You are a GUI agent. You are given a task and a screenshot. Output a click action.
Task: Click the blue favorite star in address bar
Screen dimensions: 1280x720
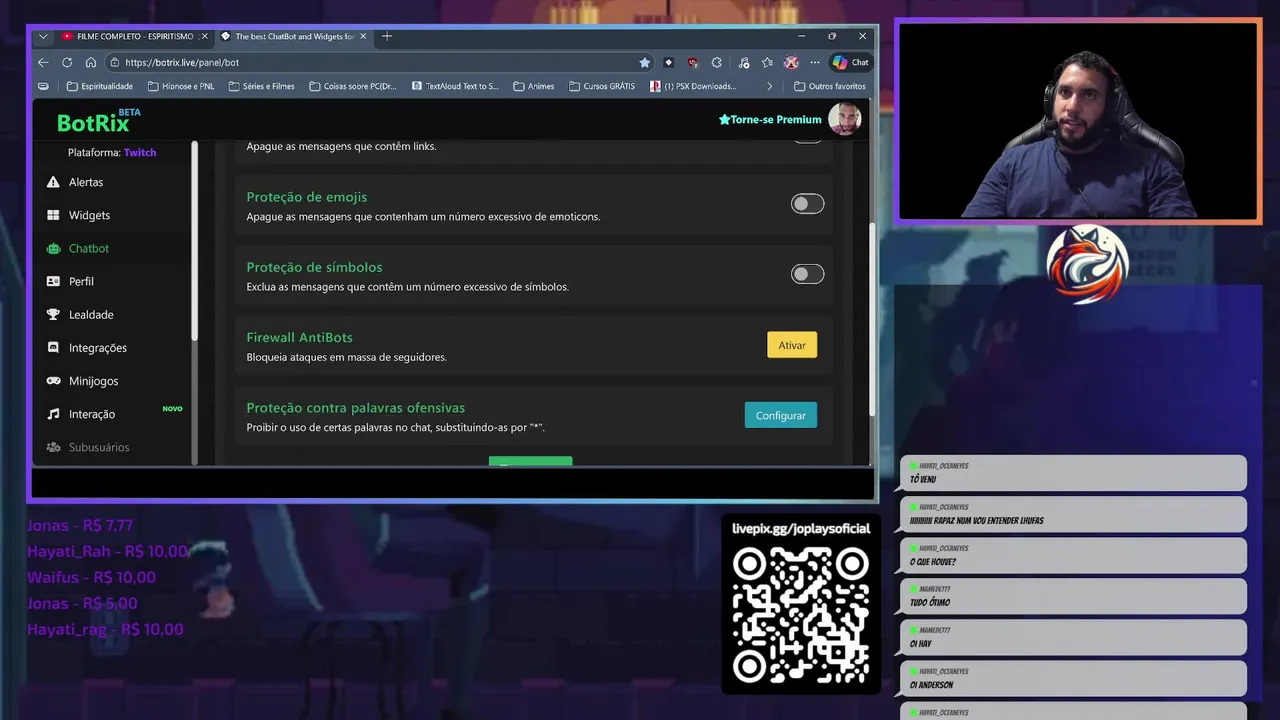pyautogui.click(x=645, y=62)
